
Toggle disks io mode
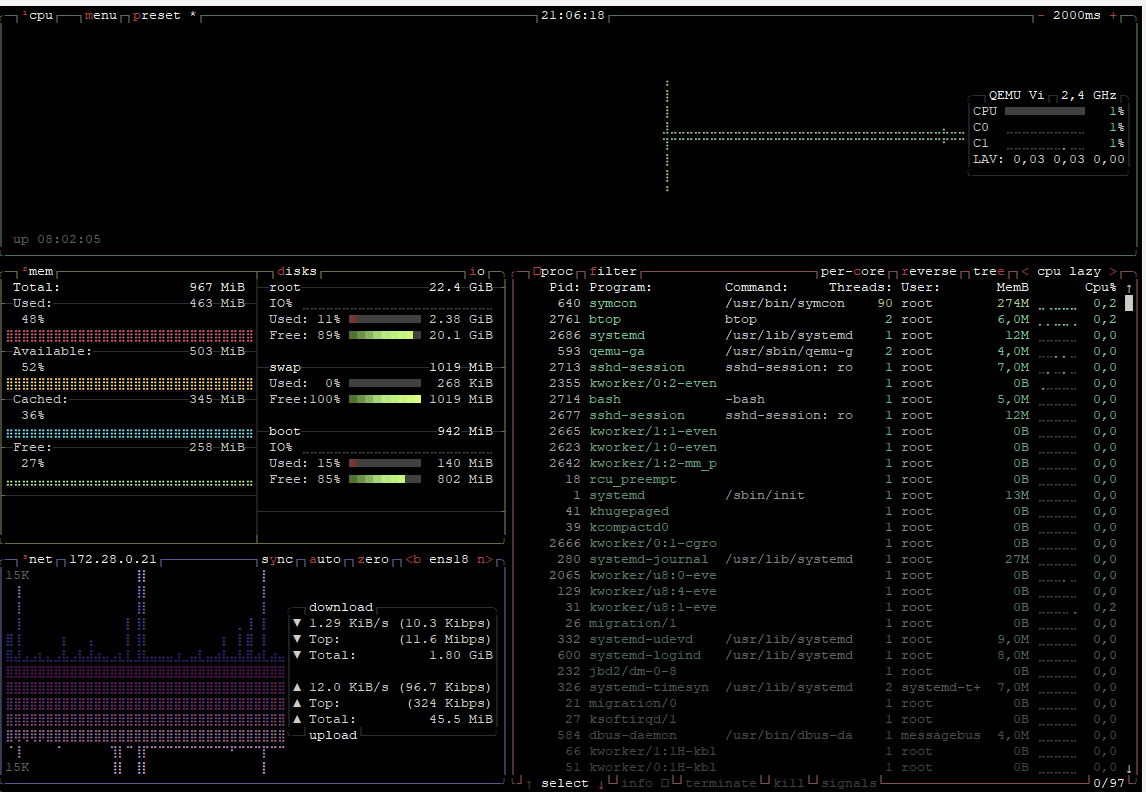coord(477,271)
